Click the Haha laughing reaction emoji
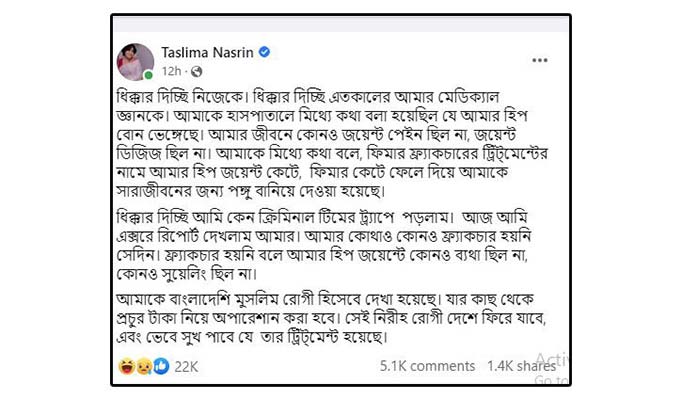This screenshot has width=682, height=400. pyautogui.click(x=126, y=367)
